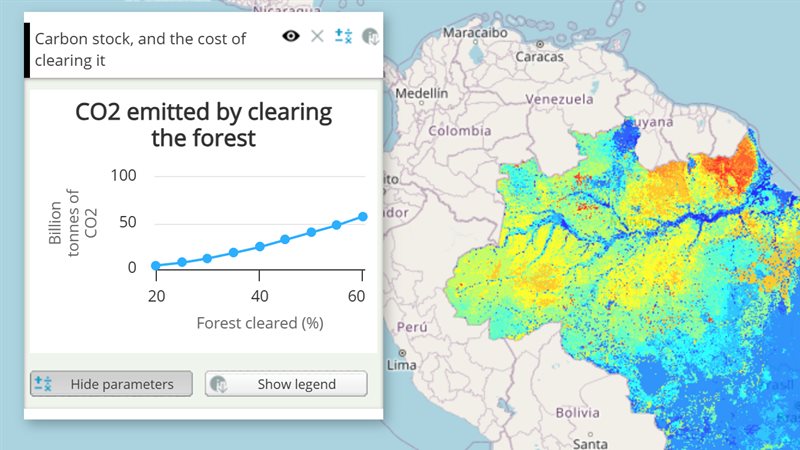Viewport: 800px width, 450px height.
Task: Click the Caracas label on the map
Action: tap(539, 57)
